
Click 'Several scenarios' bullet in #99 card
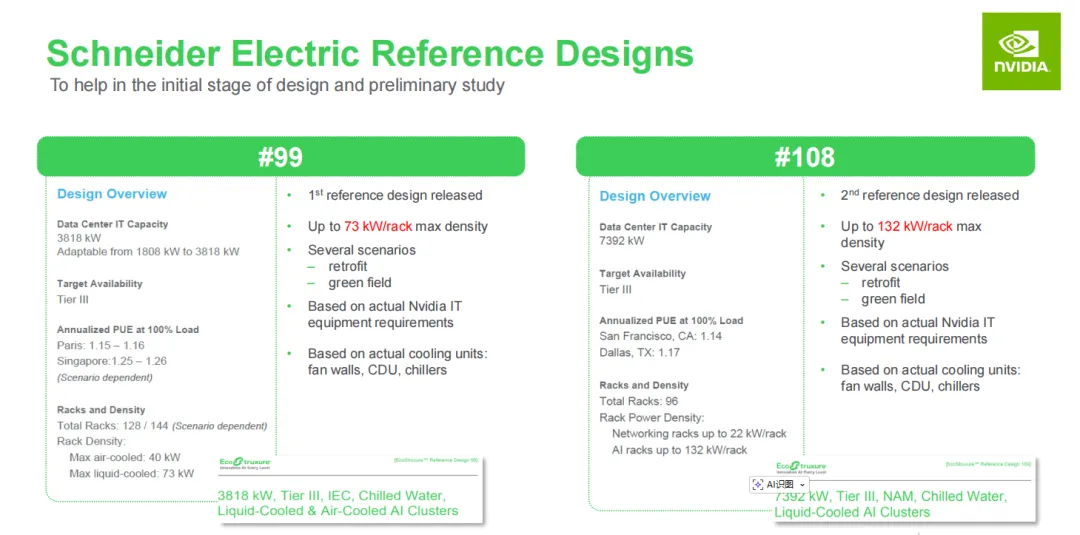tap(362, 250)
